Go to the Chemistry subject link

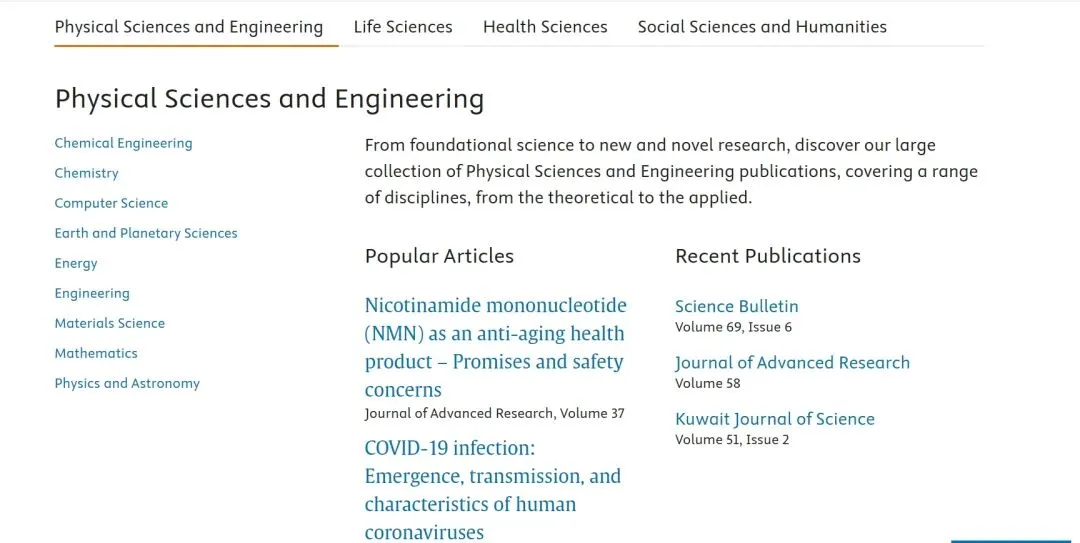(x=86, y=173)
